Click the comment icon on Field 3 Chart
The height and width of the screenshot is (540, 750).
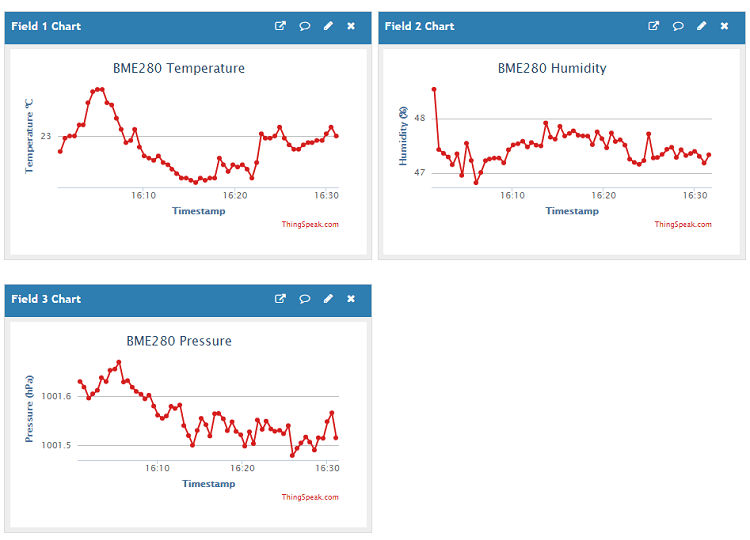tap(304, 299)
